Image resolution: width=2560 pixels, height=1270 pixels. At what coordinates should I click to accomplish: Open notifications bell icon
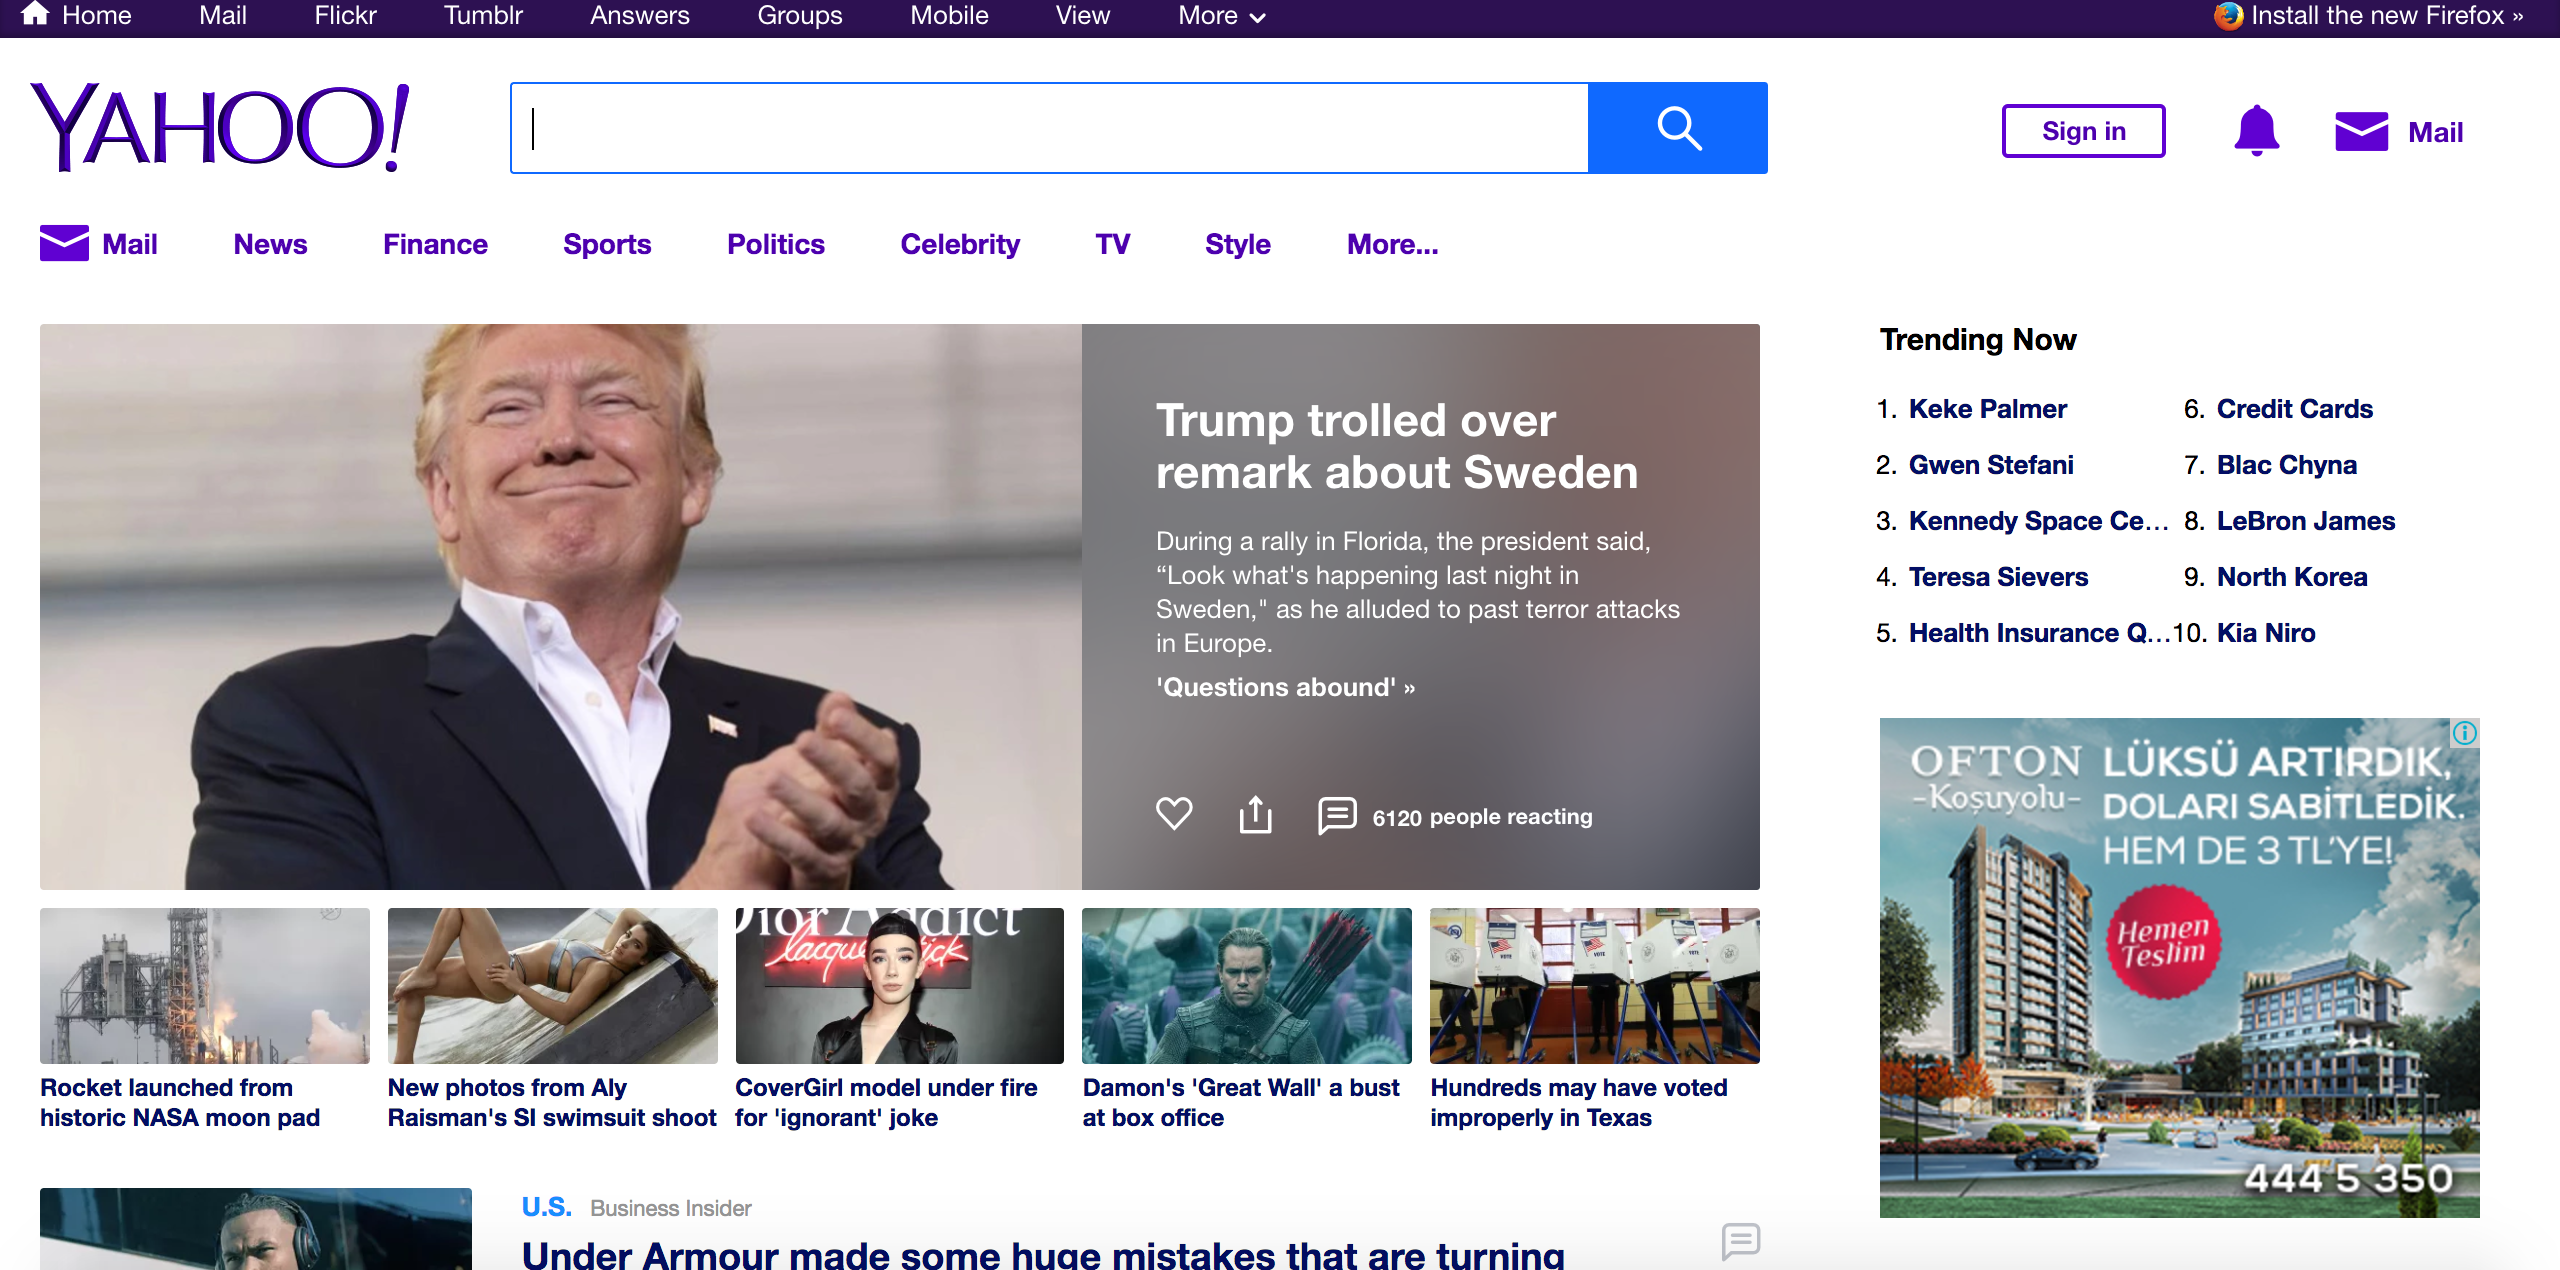coord(2256,131)
